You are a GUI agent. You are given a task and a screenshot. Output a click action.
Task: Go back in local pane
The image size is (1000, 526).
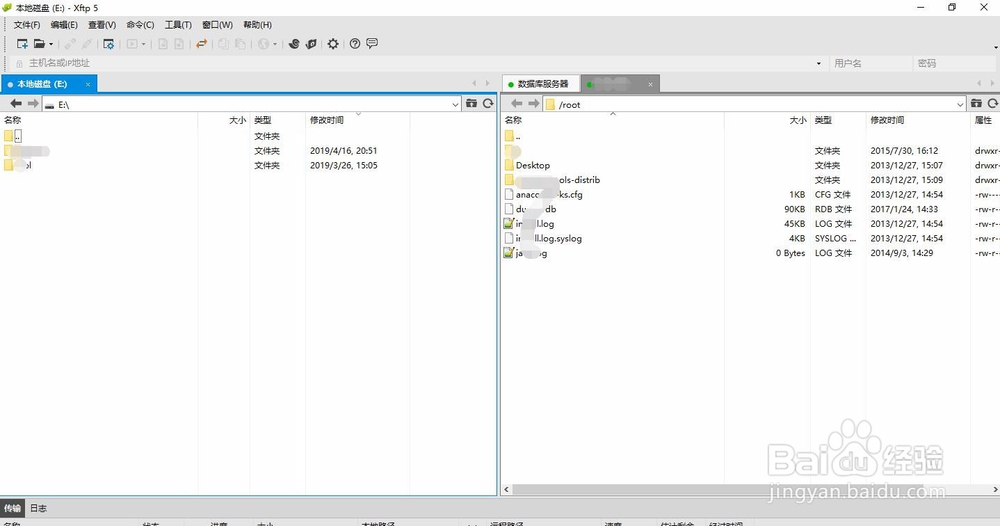pos(16,103)
